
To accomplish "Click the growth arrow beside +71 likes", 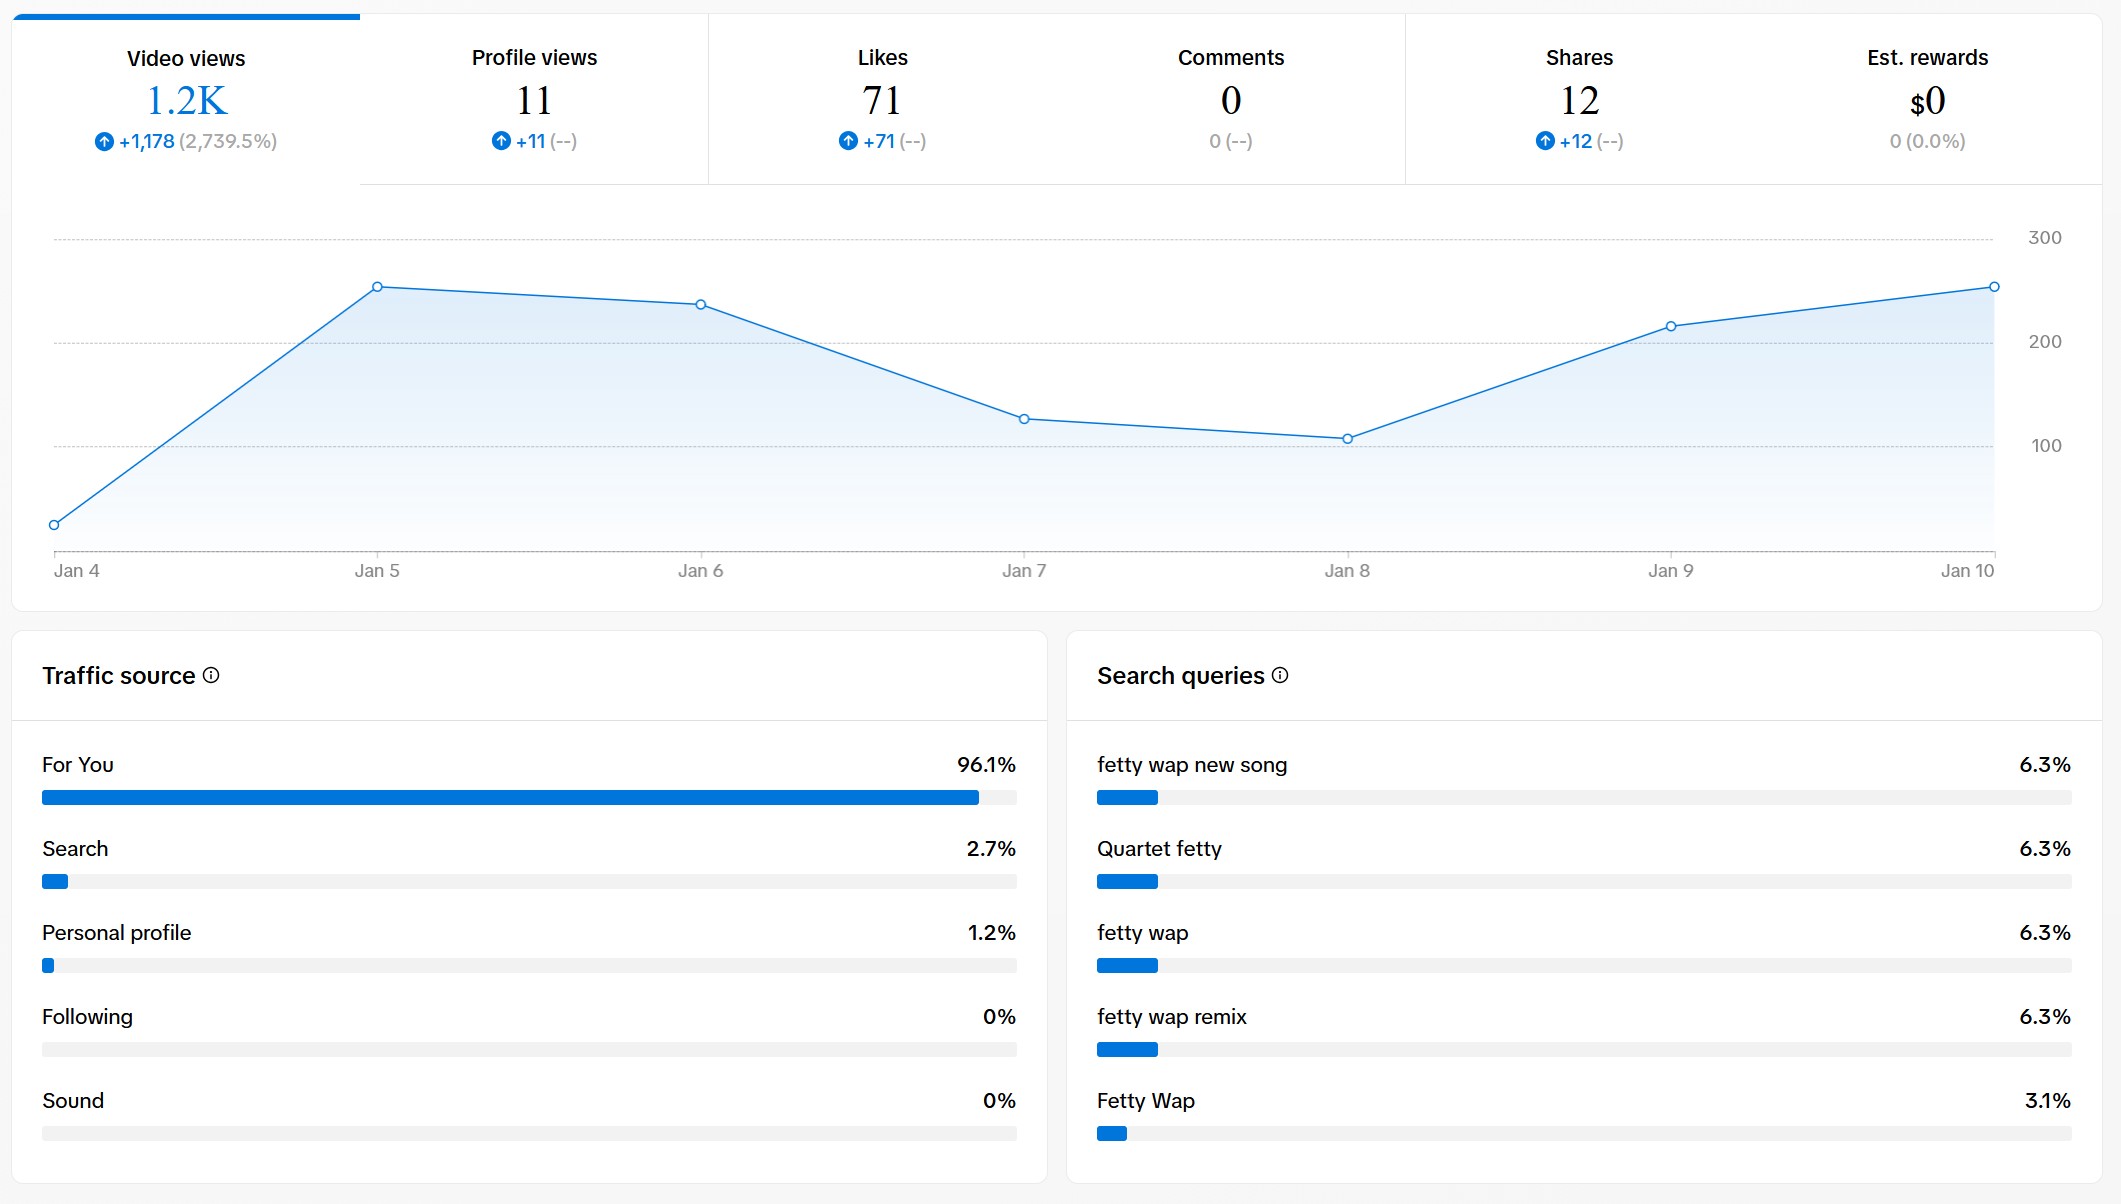I will [848, 141].
